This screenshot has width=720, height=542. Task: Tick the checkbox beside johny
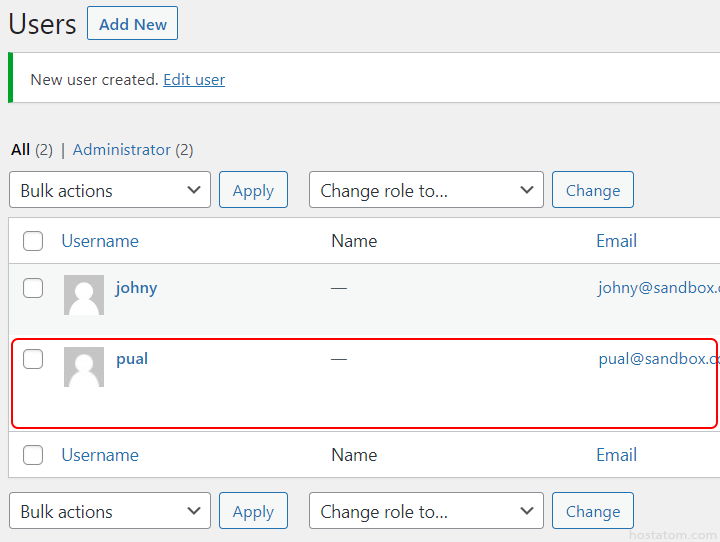(33, 288)
